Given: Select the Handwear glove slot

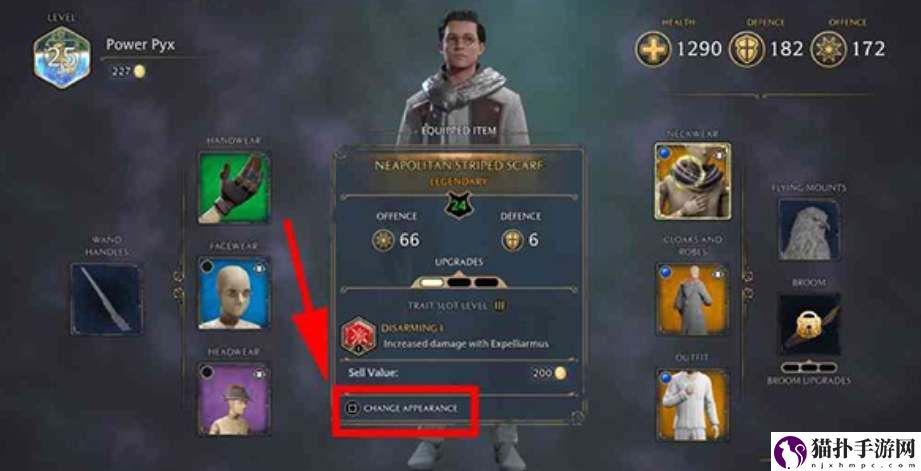Looking at the screenshot, I should coord(234,188).
